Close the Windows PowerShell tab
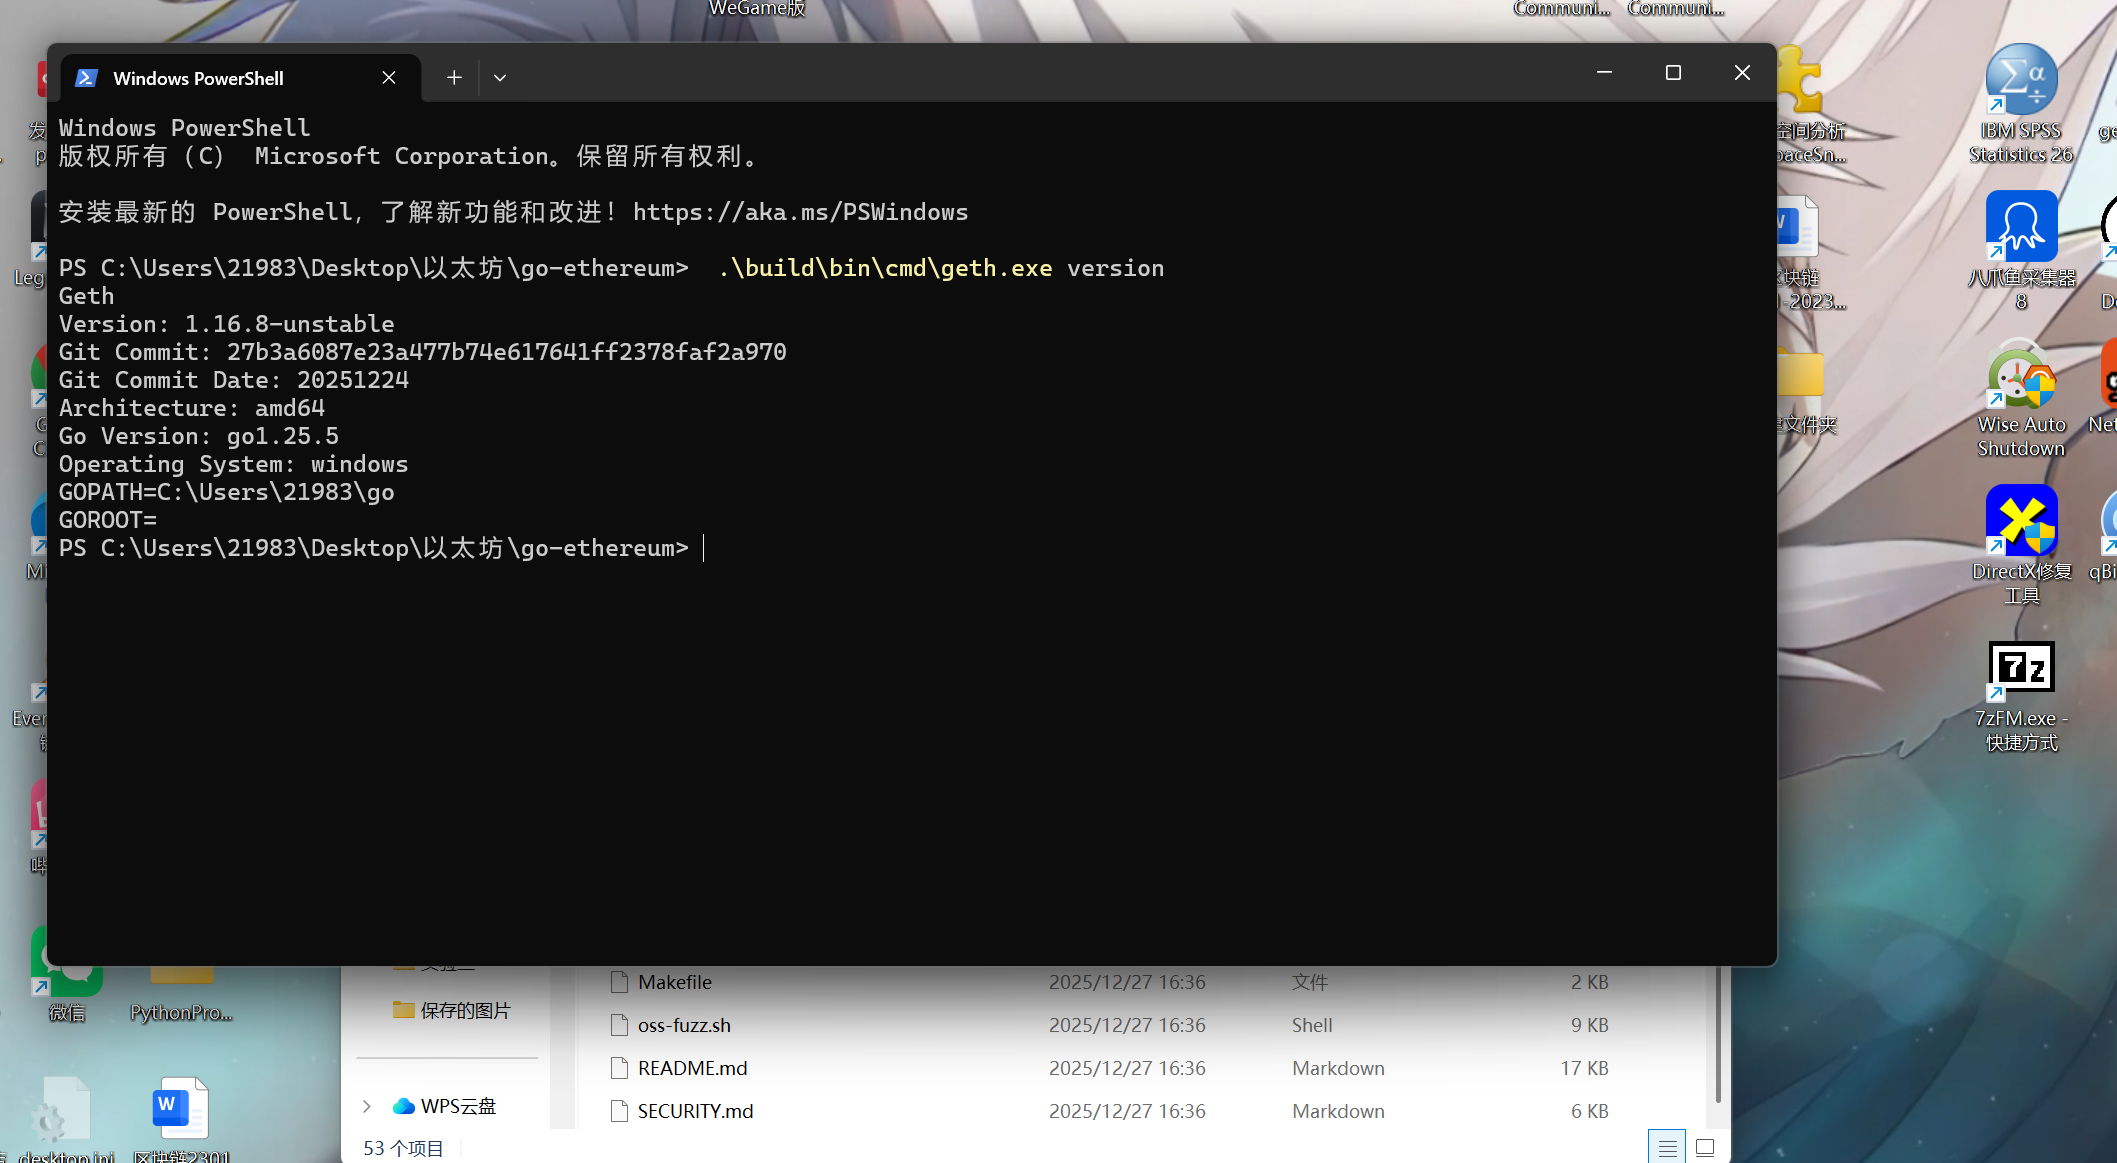This screenshot has height=1163, width=2117. click(389, 78)
